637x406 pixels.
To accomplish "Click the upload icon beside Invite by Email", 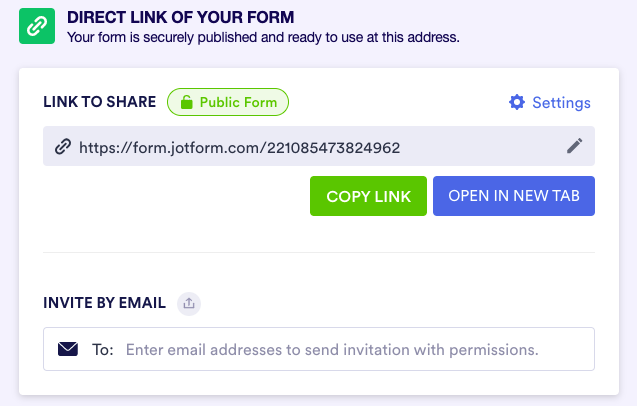I will pos(189,303).
